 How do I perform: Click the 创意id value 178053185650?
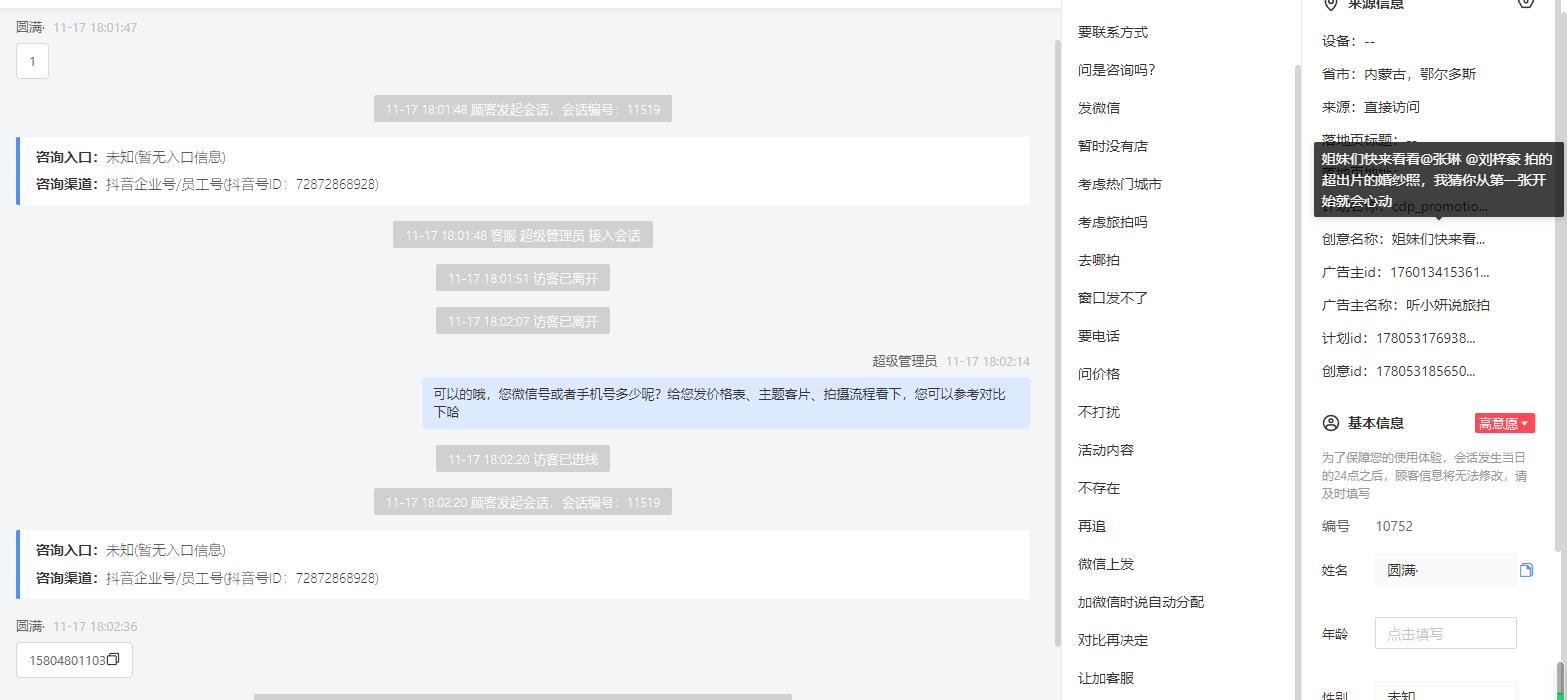pyautogui.click(x=1426, y=371)
